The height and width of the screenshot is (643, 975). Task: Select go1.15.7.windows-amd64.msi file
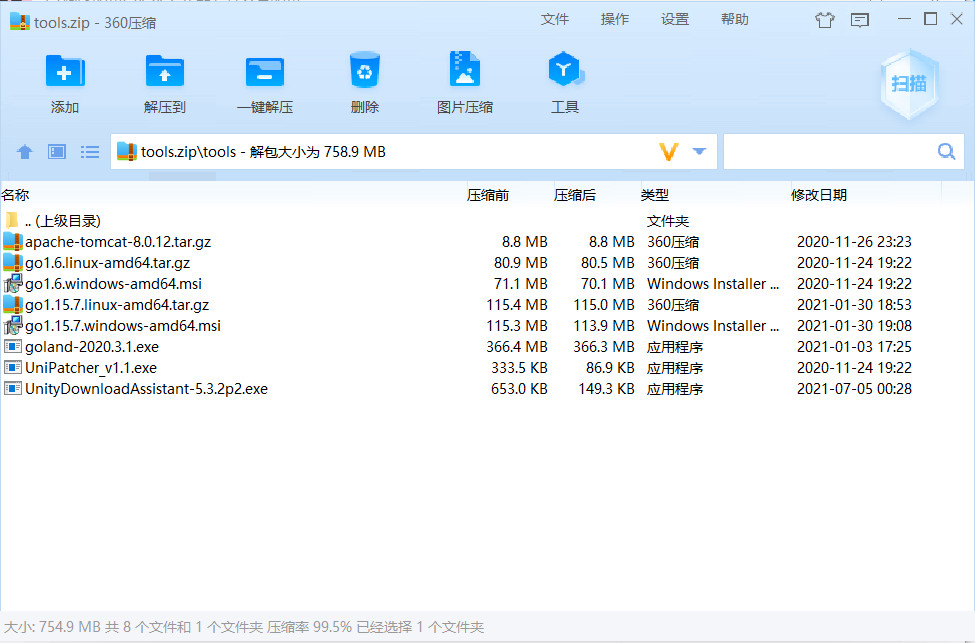point(488,326)
